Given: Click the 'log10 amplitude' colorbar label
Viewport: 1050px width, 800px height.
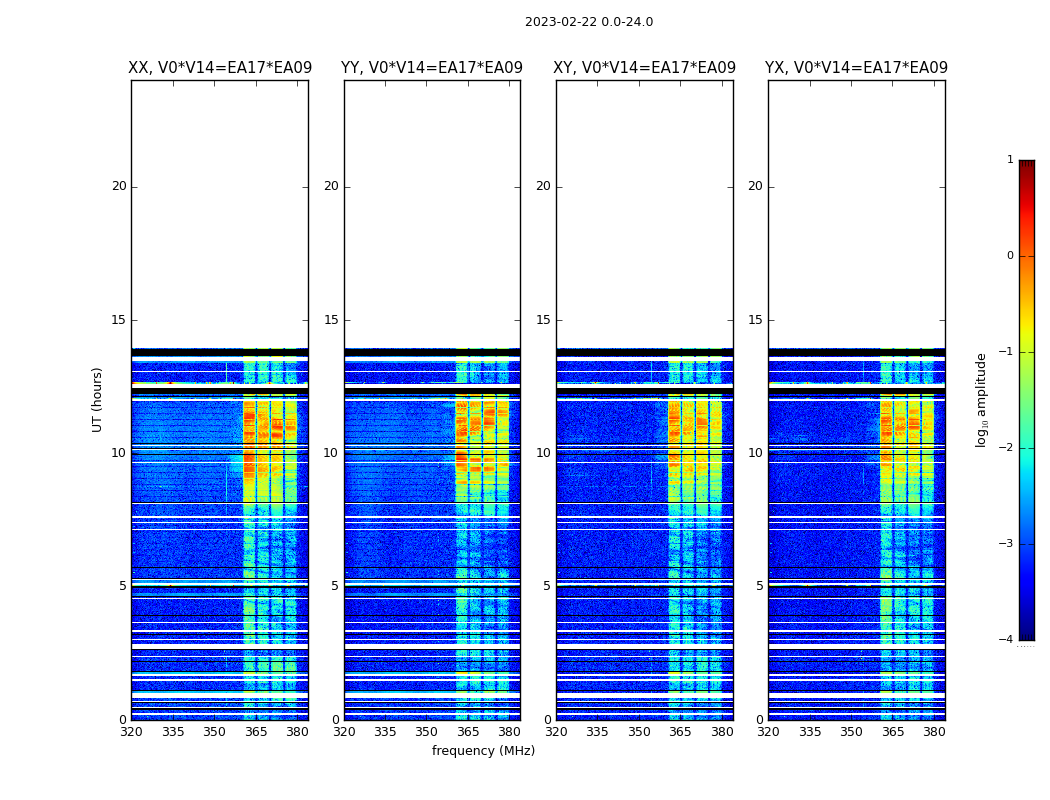Looking at the screenshot, I should click(x=981, y=399).
